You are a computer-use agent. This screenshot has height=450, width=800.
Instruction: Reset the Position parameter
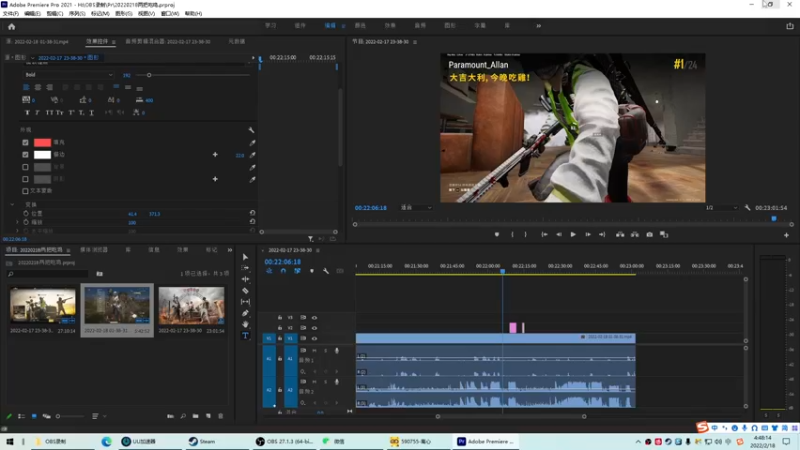[252, 213]
